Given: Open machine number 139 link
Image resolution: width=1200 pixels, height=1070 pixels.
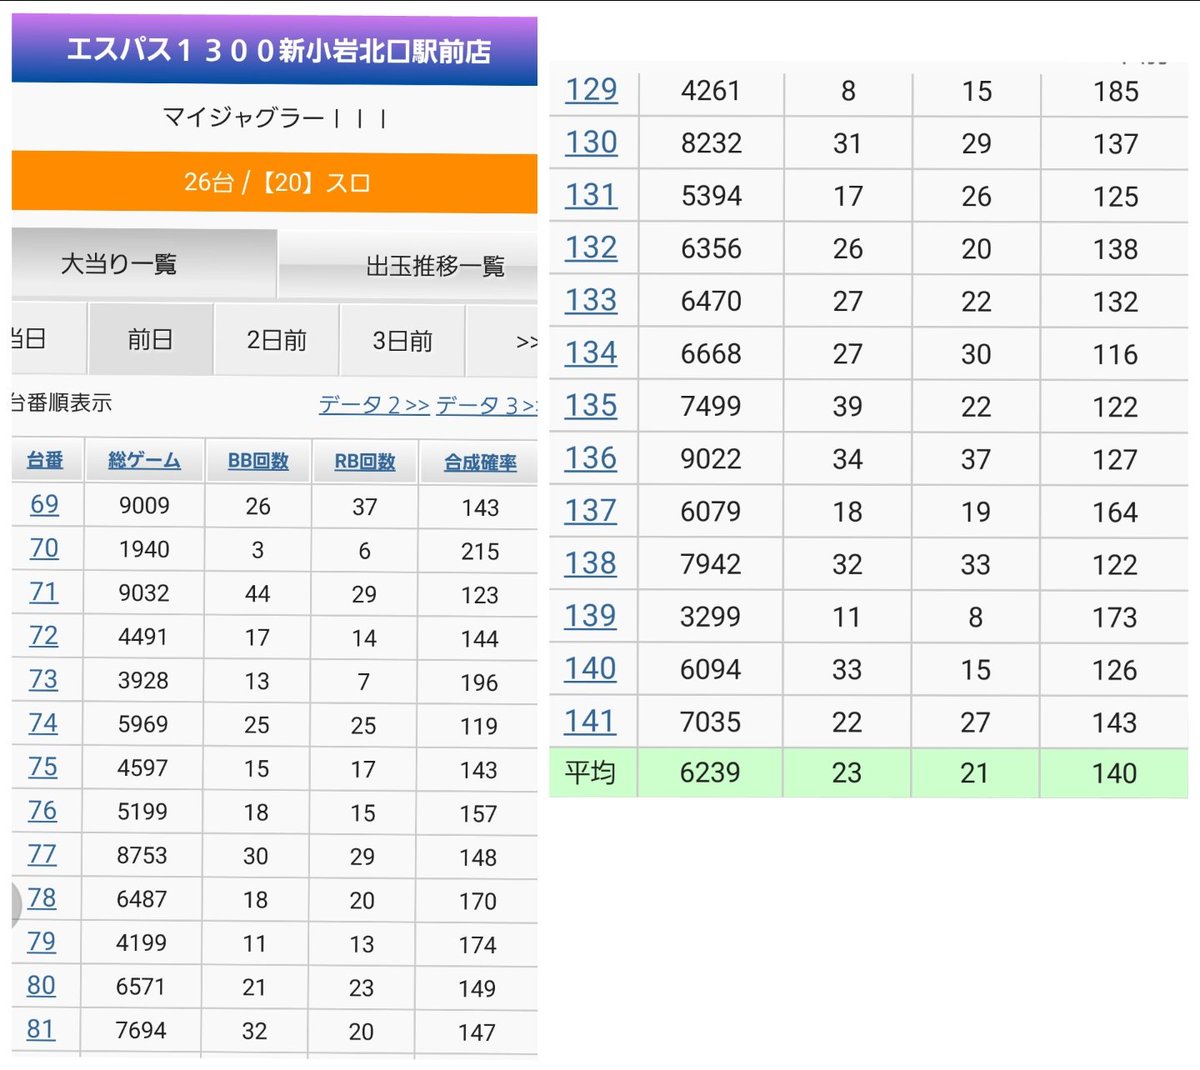Looking at the screenshot, I should 591,616.
